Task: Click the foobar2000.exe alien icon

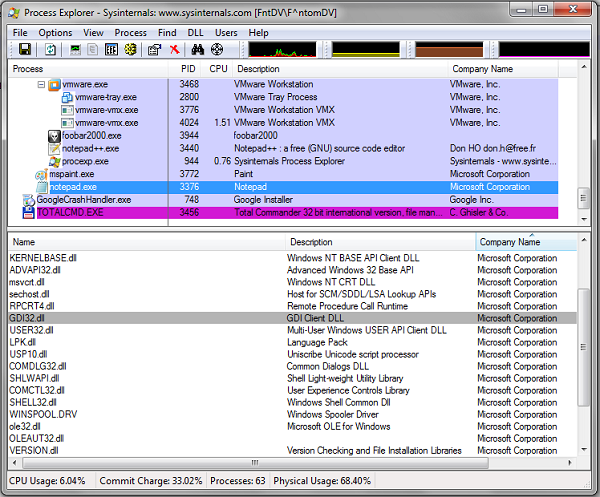Action: pyautogui.click(x=54, y=136)
